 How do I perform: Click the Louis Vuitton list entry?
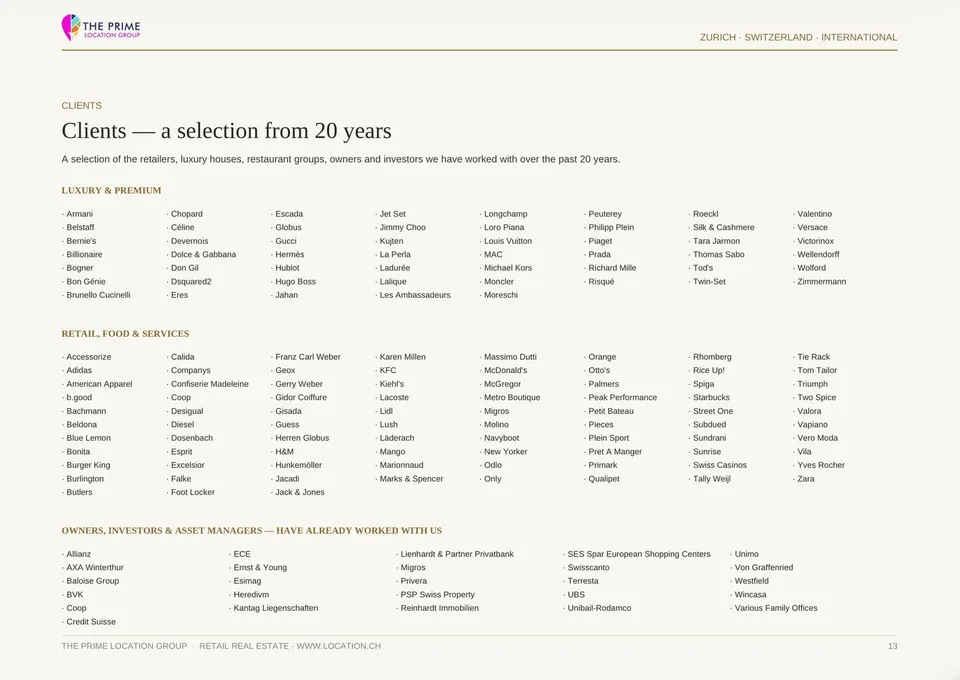tap(508, 241)
